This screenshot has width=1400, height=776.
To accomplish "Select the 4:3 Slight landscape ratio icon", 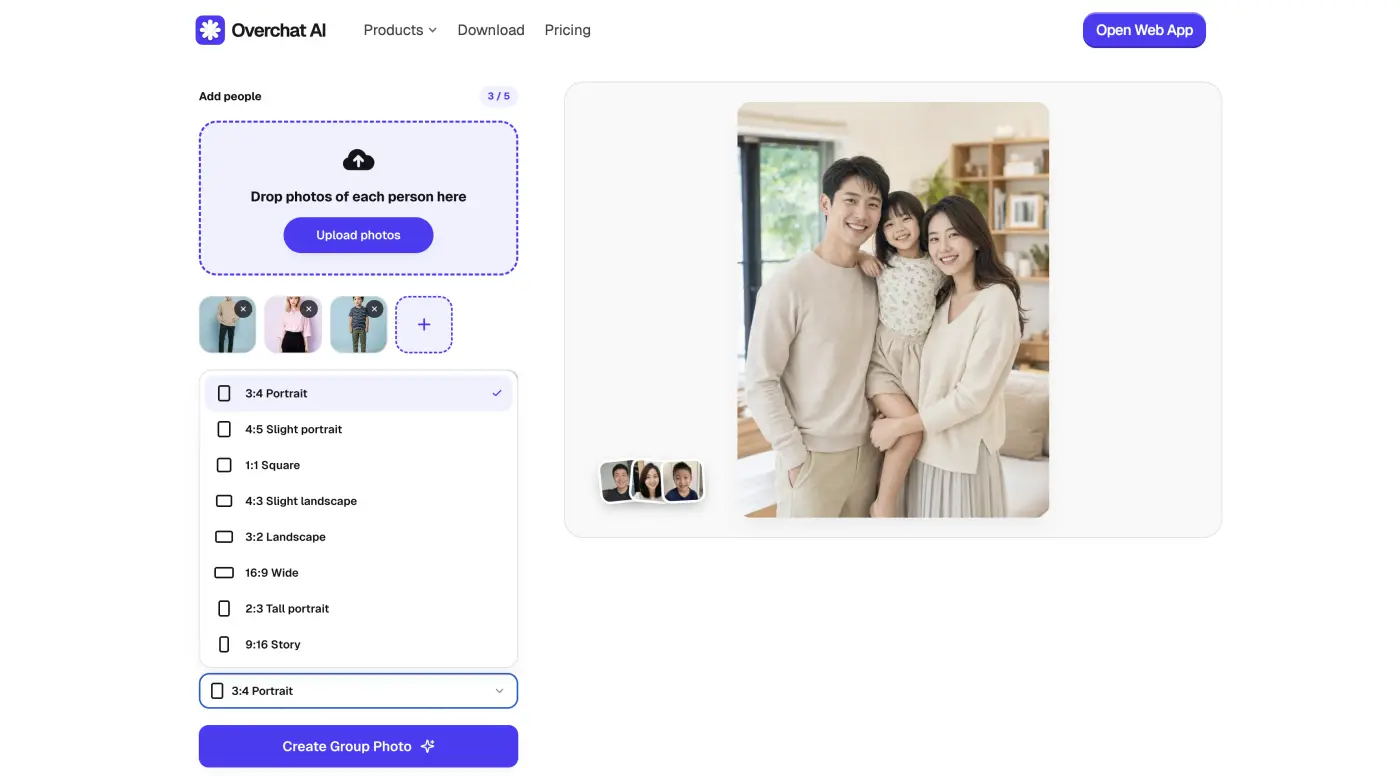I will pos(224,501).
